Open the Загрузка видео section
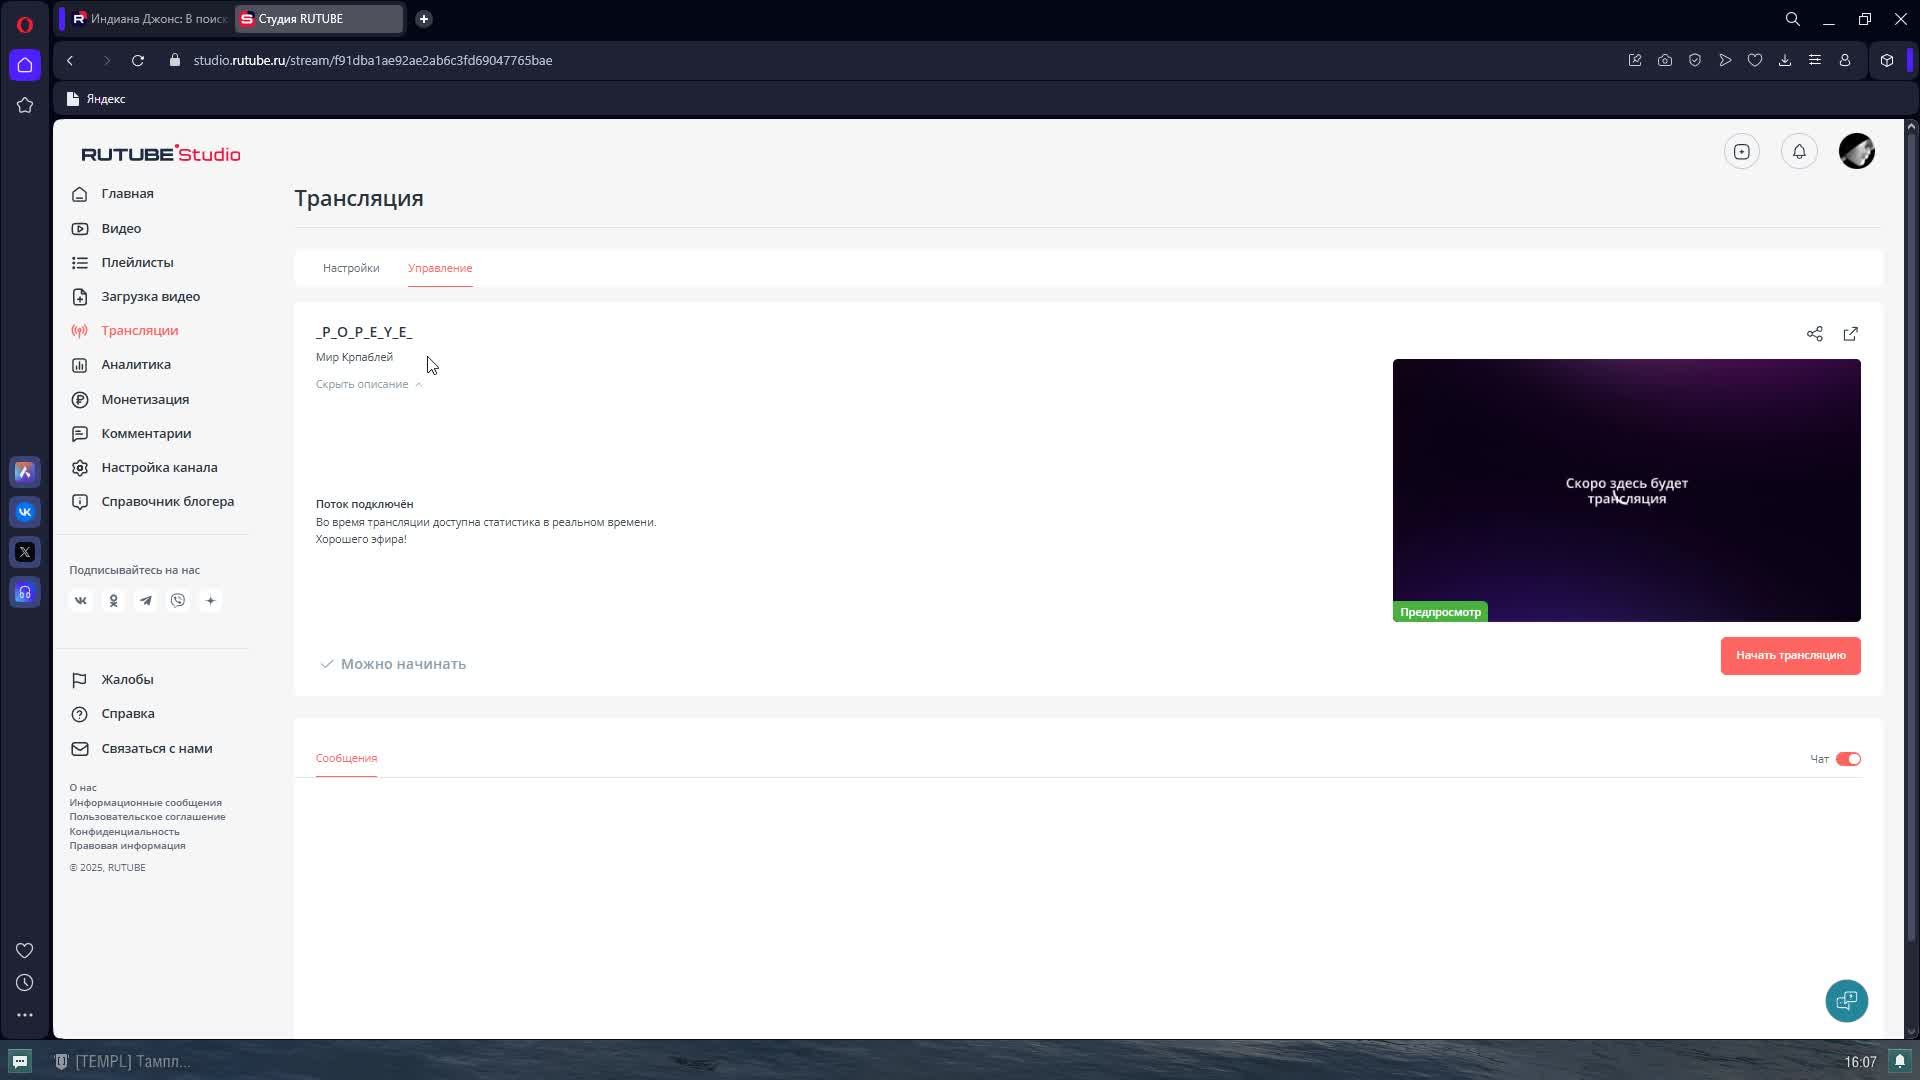 click(136, 297)
